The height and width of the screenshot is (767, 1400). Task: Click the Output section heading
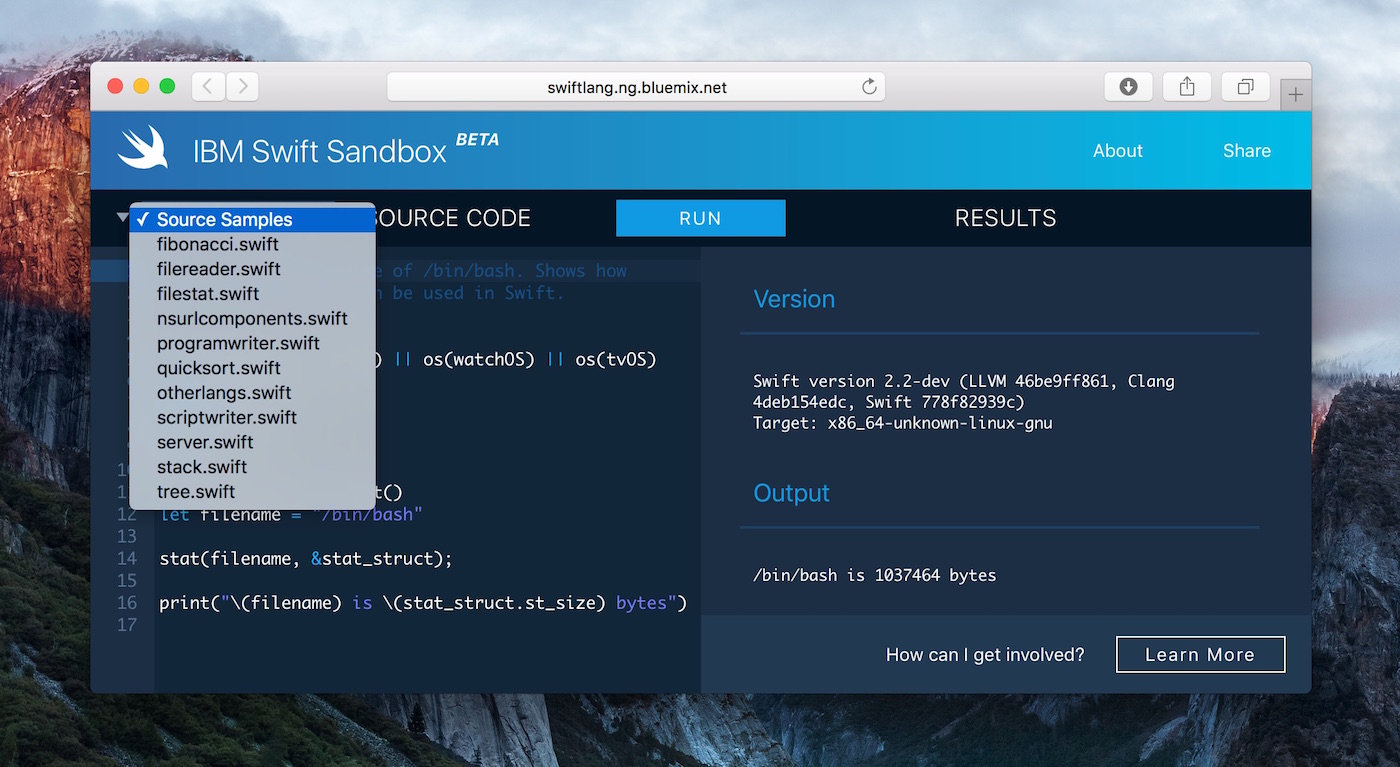[x=791, y=493]
